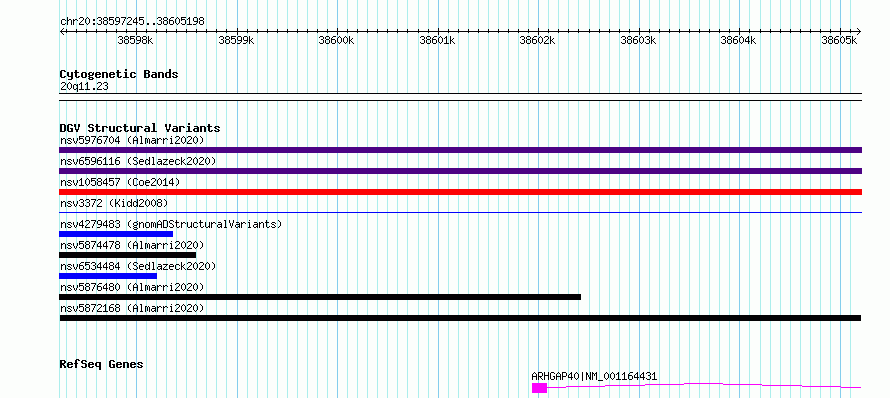Viewport: 890px width, 398px height.
Task: Click the nsv1058457 (Coe2014) label
Action: (120, 182)
